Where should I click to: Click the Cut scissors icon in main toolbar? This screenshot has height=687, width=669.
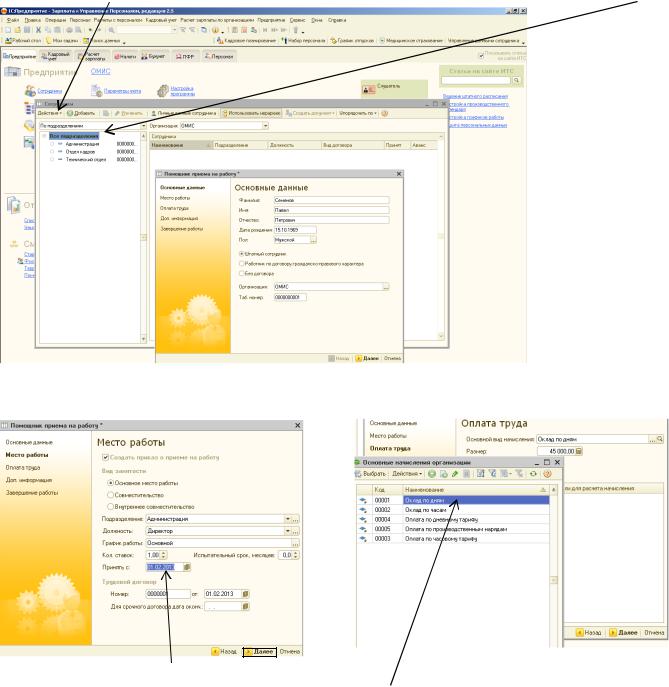coord(38,30)
